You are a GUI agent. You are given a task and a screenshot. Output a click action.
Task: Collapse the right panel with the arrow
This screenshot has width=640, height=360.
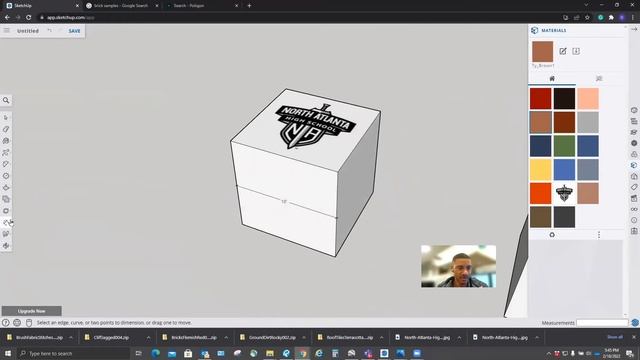(634, 29)
